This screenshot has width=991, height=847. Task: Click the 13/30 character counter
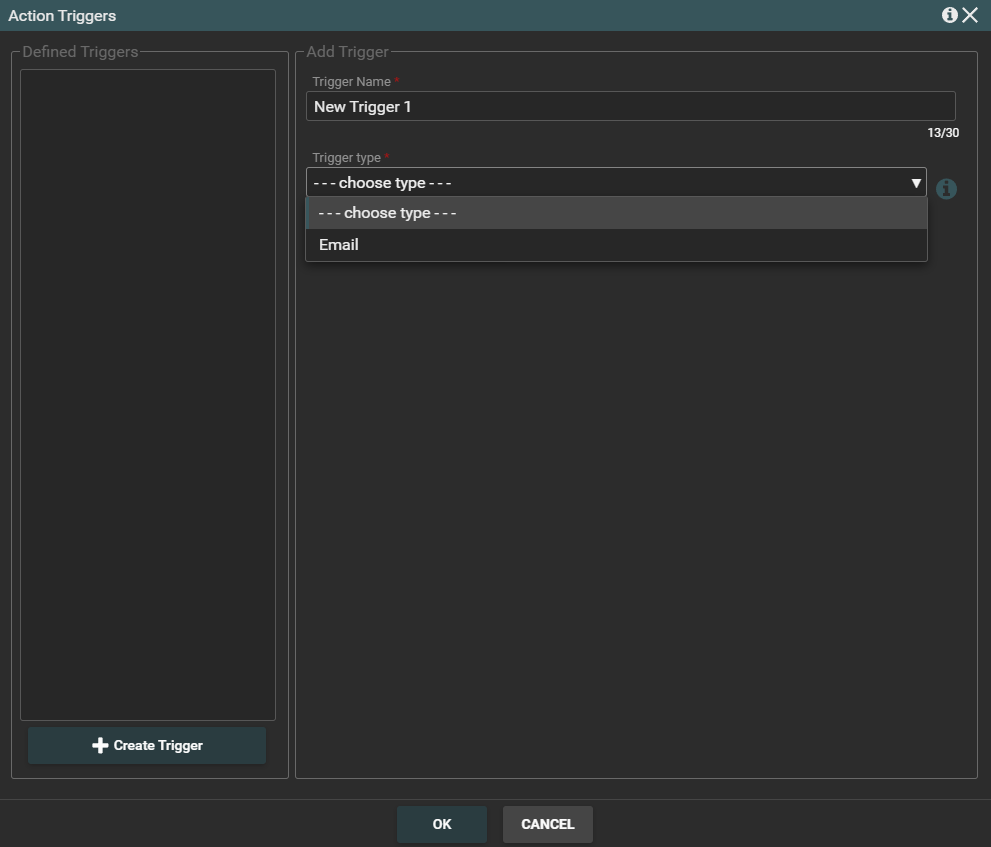[942, 133]
